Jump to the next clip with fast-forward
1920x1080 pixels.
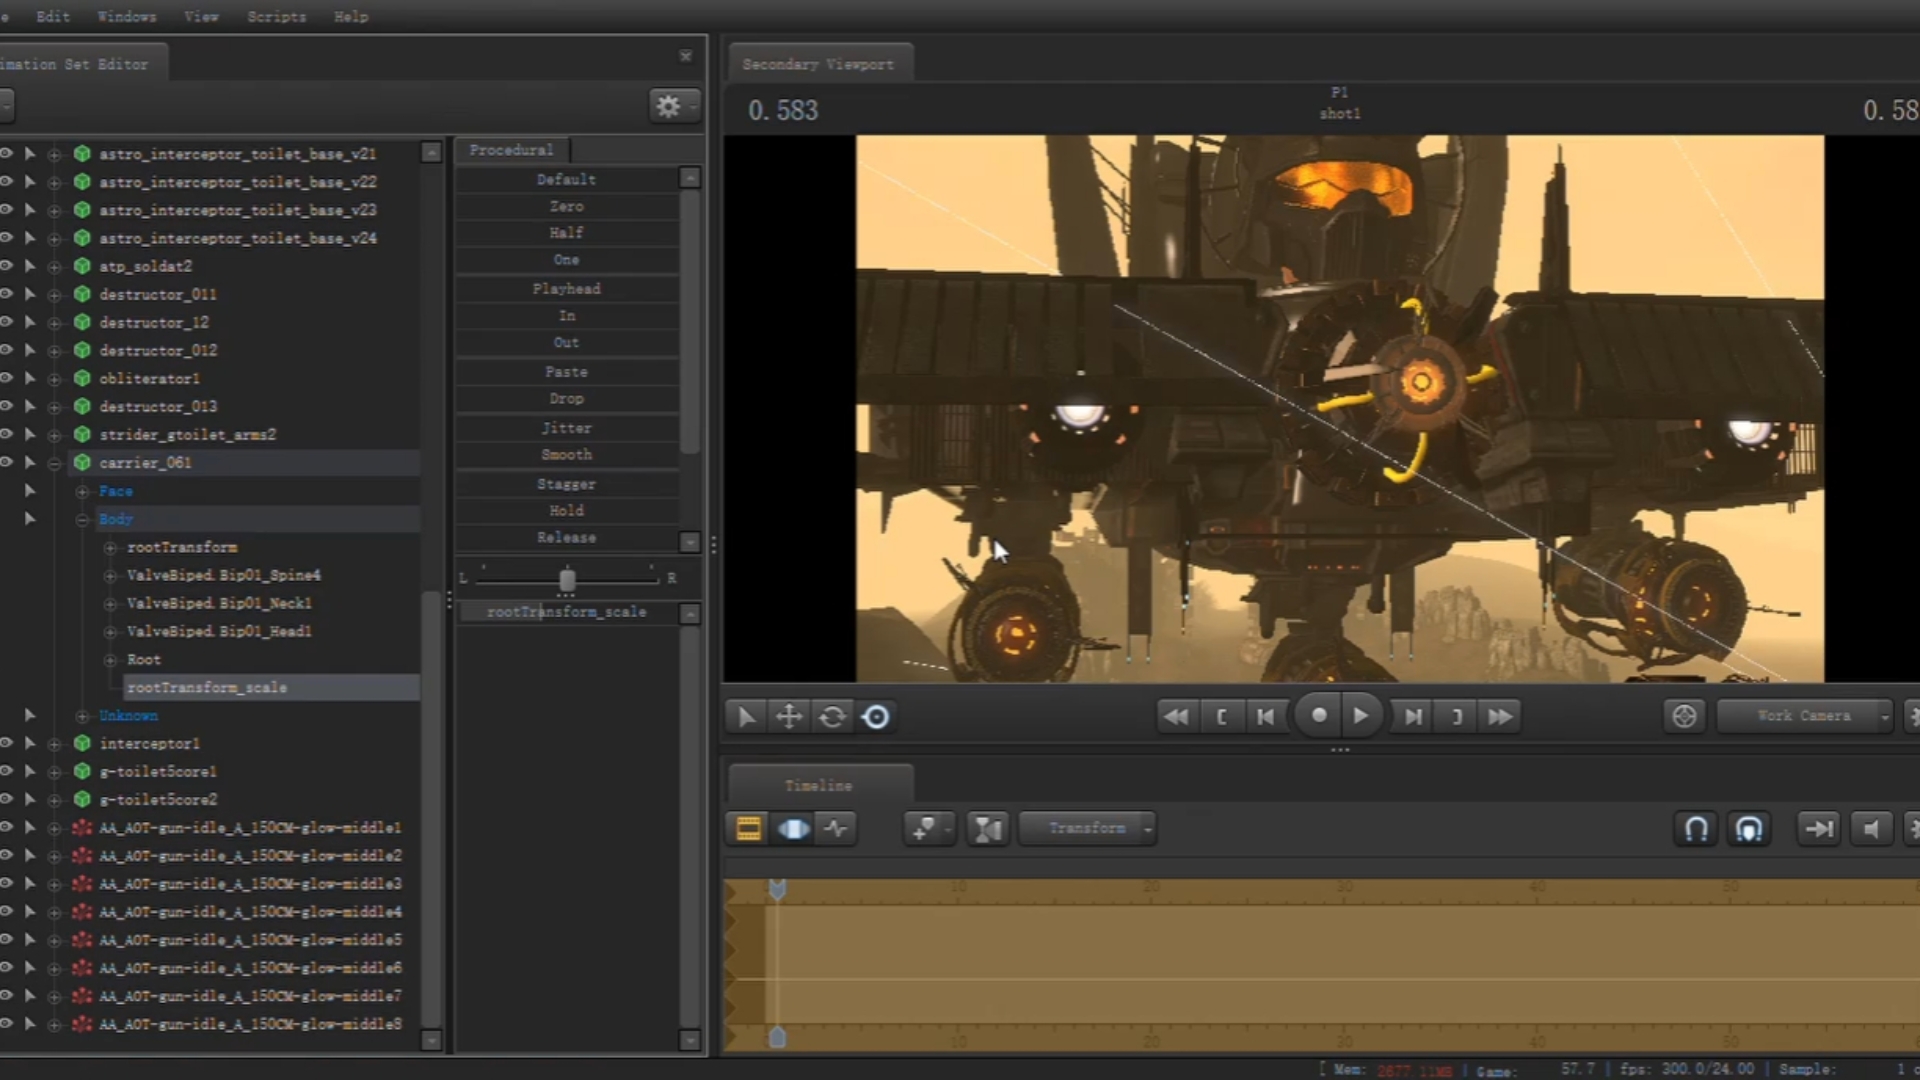click(x=1500, y=717)
